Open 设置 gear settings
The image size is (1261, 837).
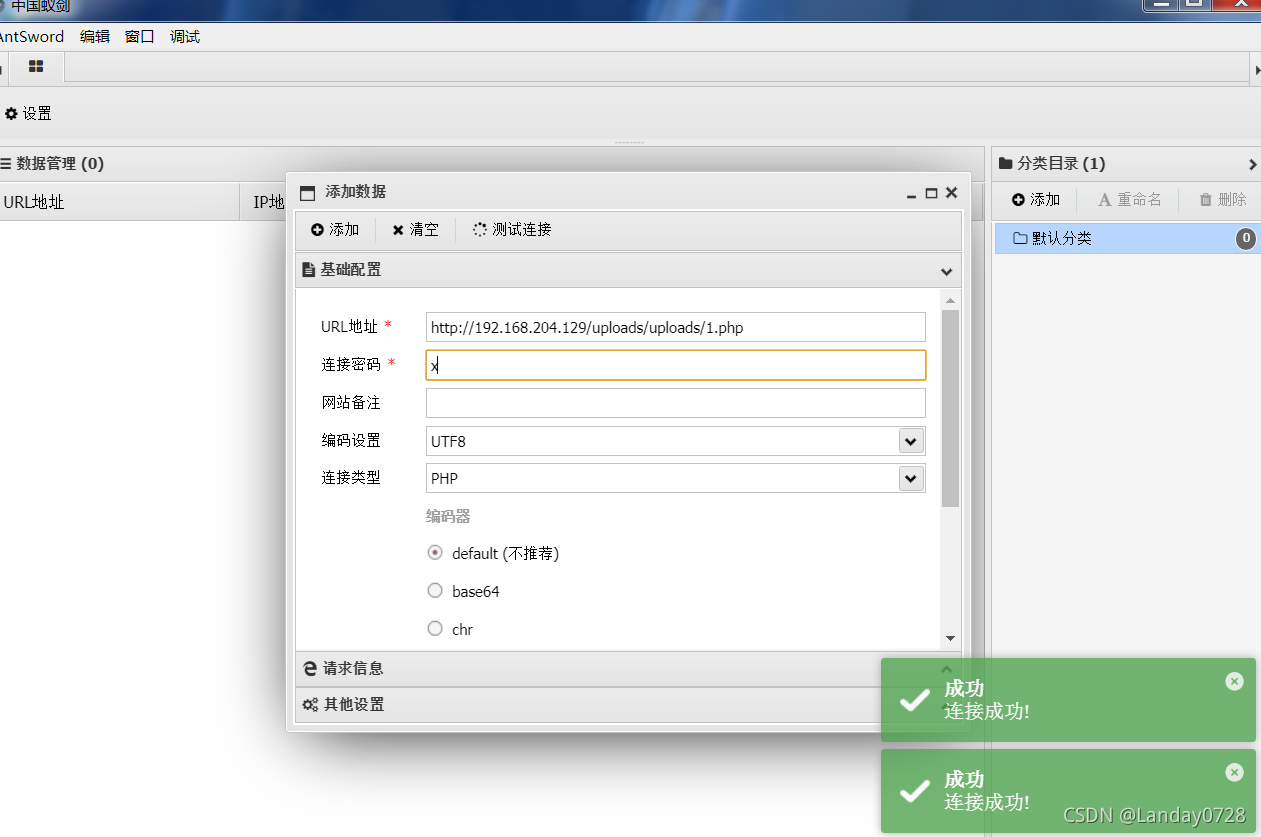(x=28, y=114)
